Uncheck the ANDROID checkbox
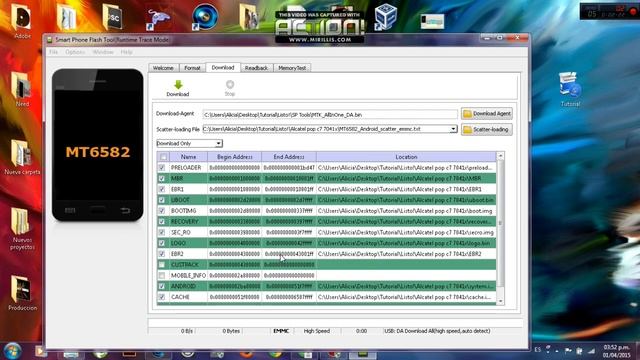 pos(162,286)
